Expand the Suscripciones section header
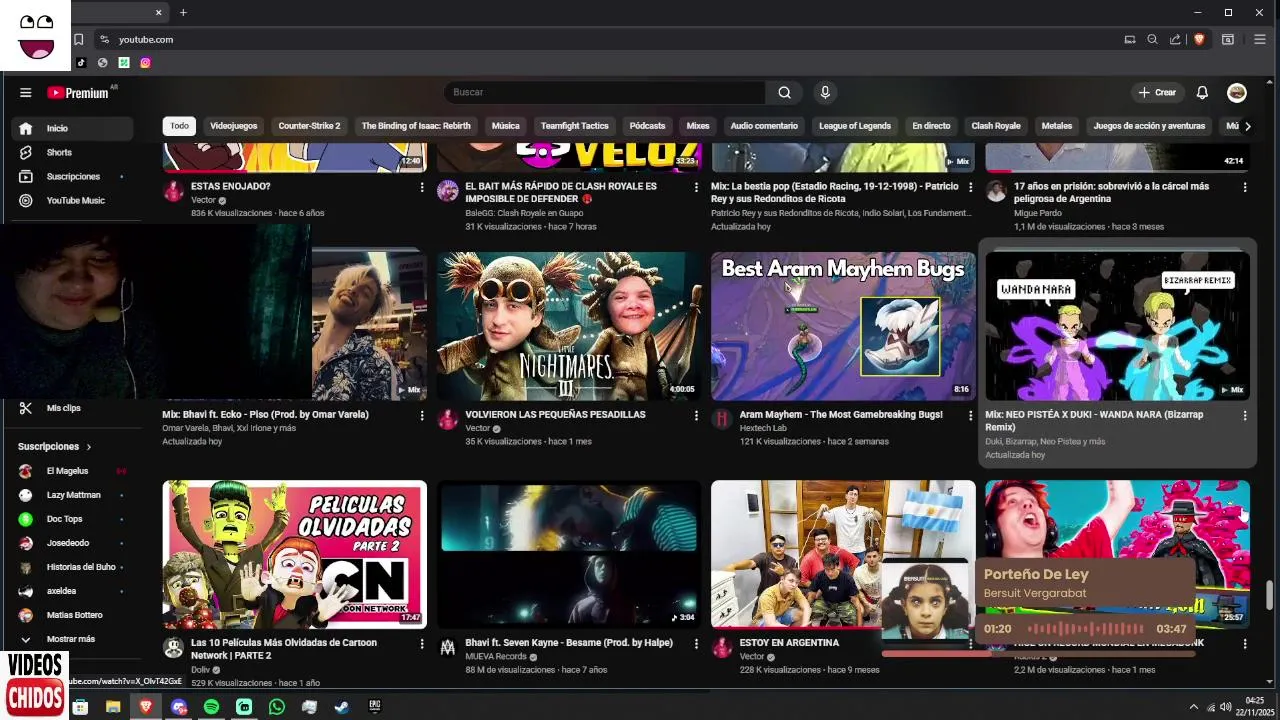 (55, 446)
